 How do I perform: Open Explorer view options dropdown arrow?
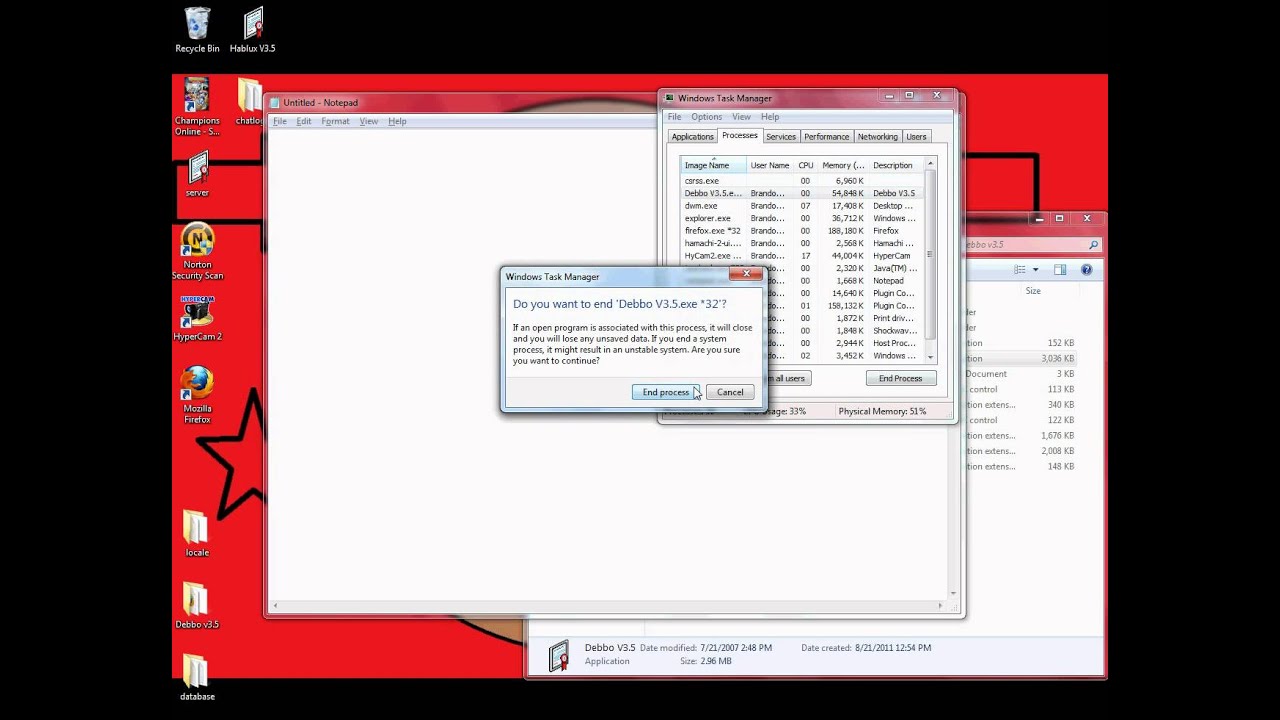click(1035, 270)
